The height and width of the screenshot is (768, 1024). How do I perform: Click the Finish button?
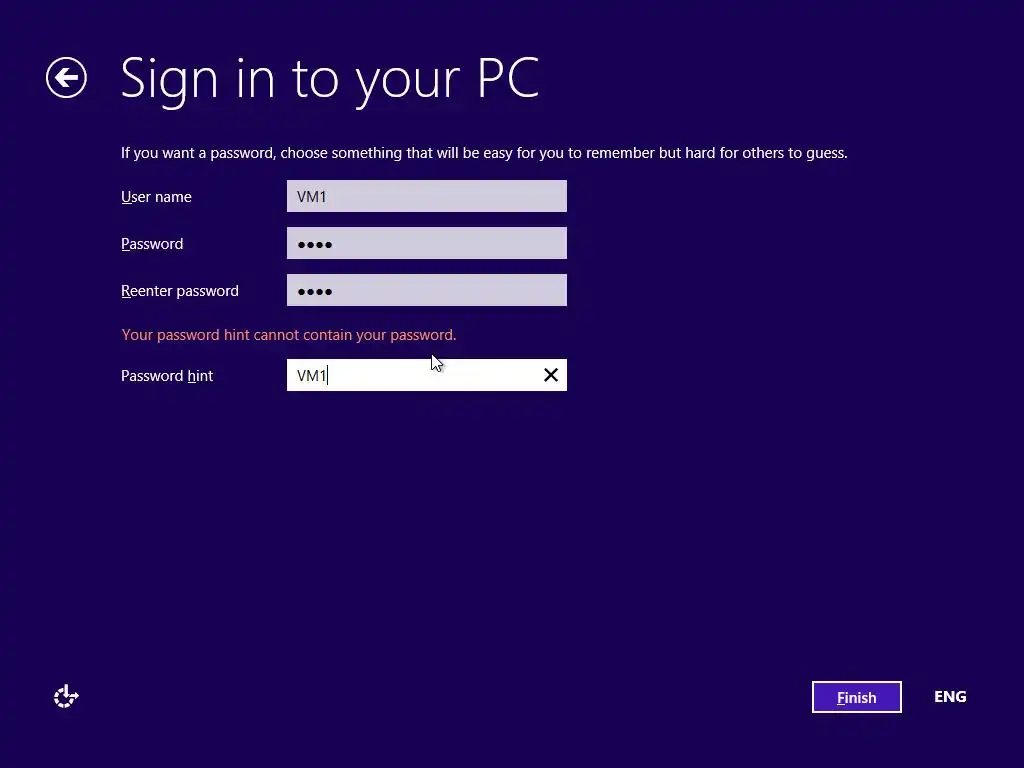(x=856, y=697)
